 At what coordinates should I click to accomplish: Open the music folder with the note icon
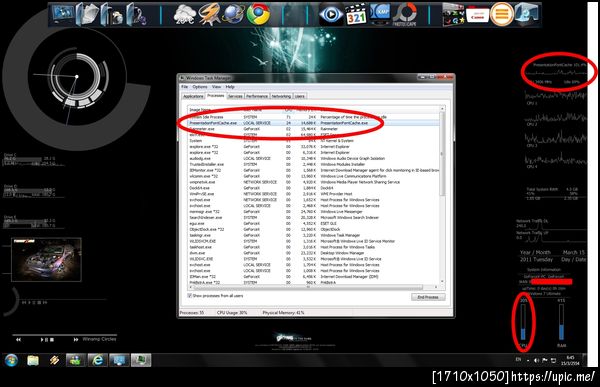pyautogui.click(x=137, y=15)
